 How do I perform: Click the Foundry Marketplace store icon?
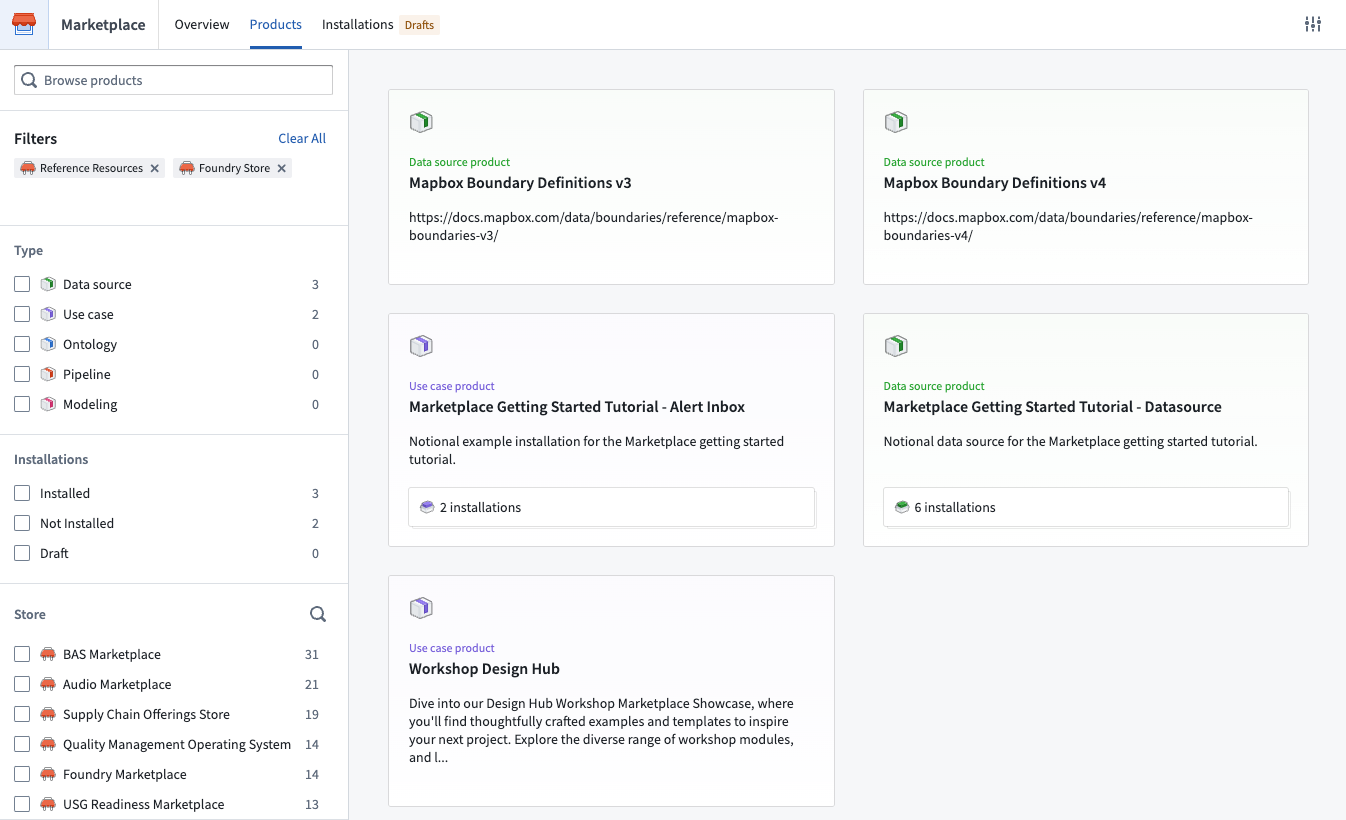(48, 774)
